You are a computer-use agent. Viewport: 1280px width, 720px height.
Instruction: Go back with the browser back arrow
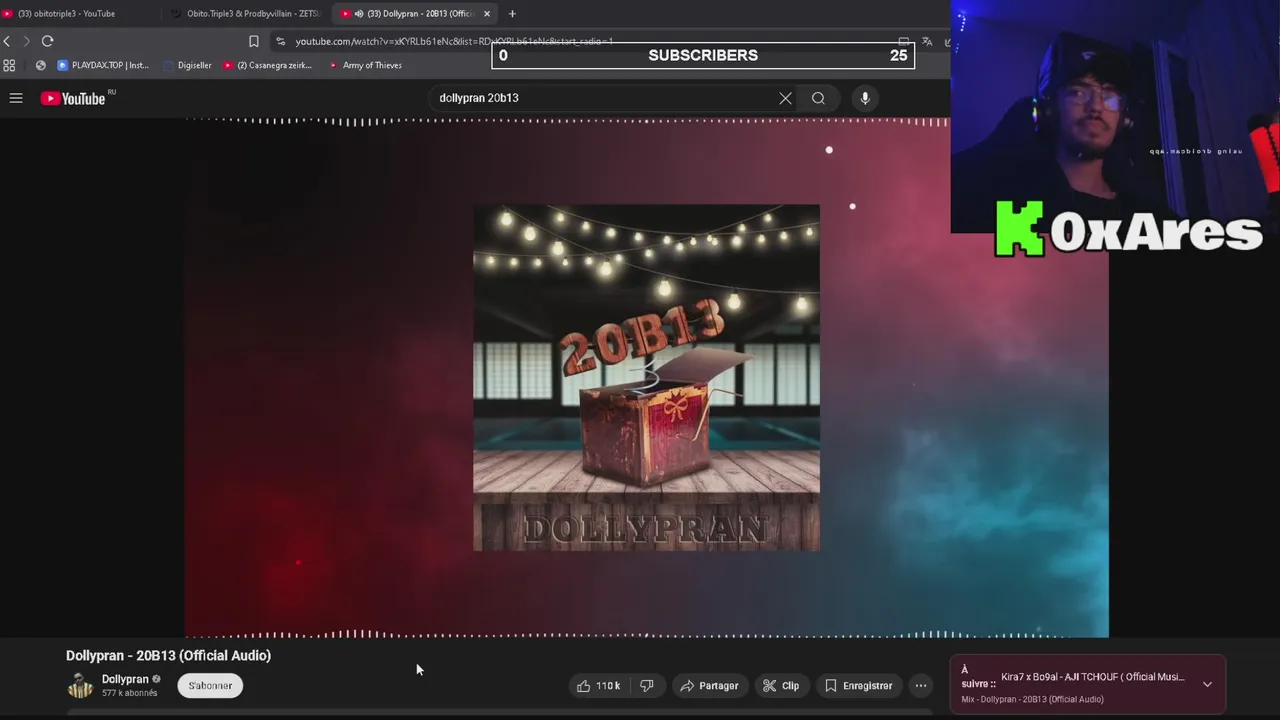7,41
